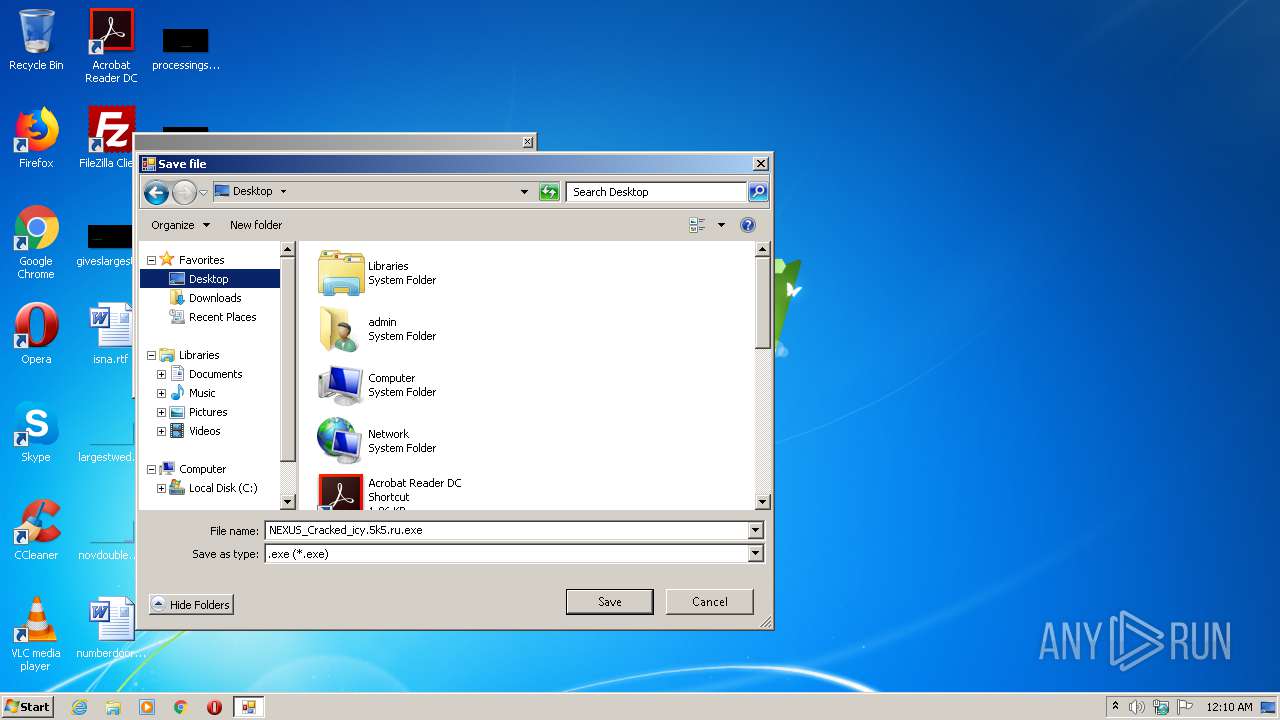
Task: Collapse the Favorites tree node
Action: [151, 260]
